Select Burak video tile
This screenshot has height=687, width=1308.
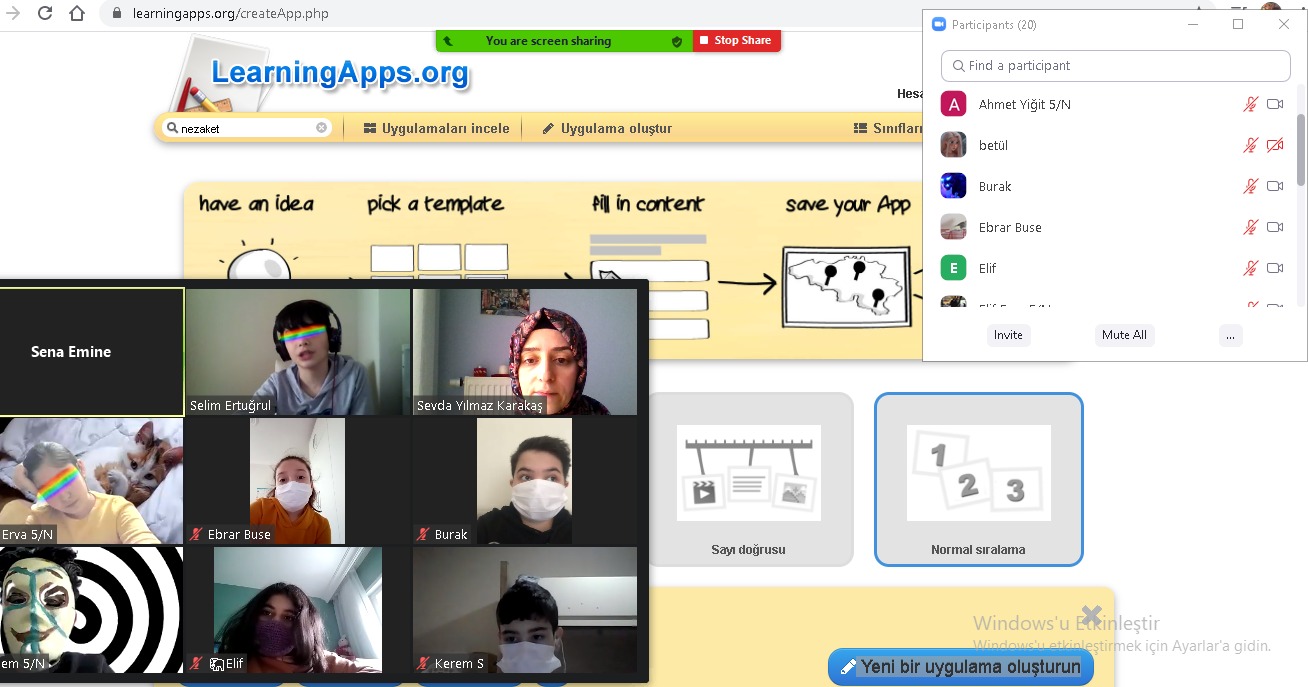(x=525, y=481)
